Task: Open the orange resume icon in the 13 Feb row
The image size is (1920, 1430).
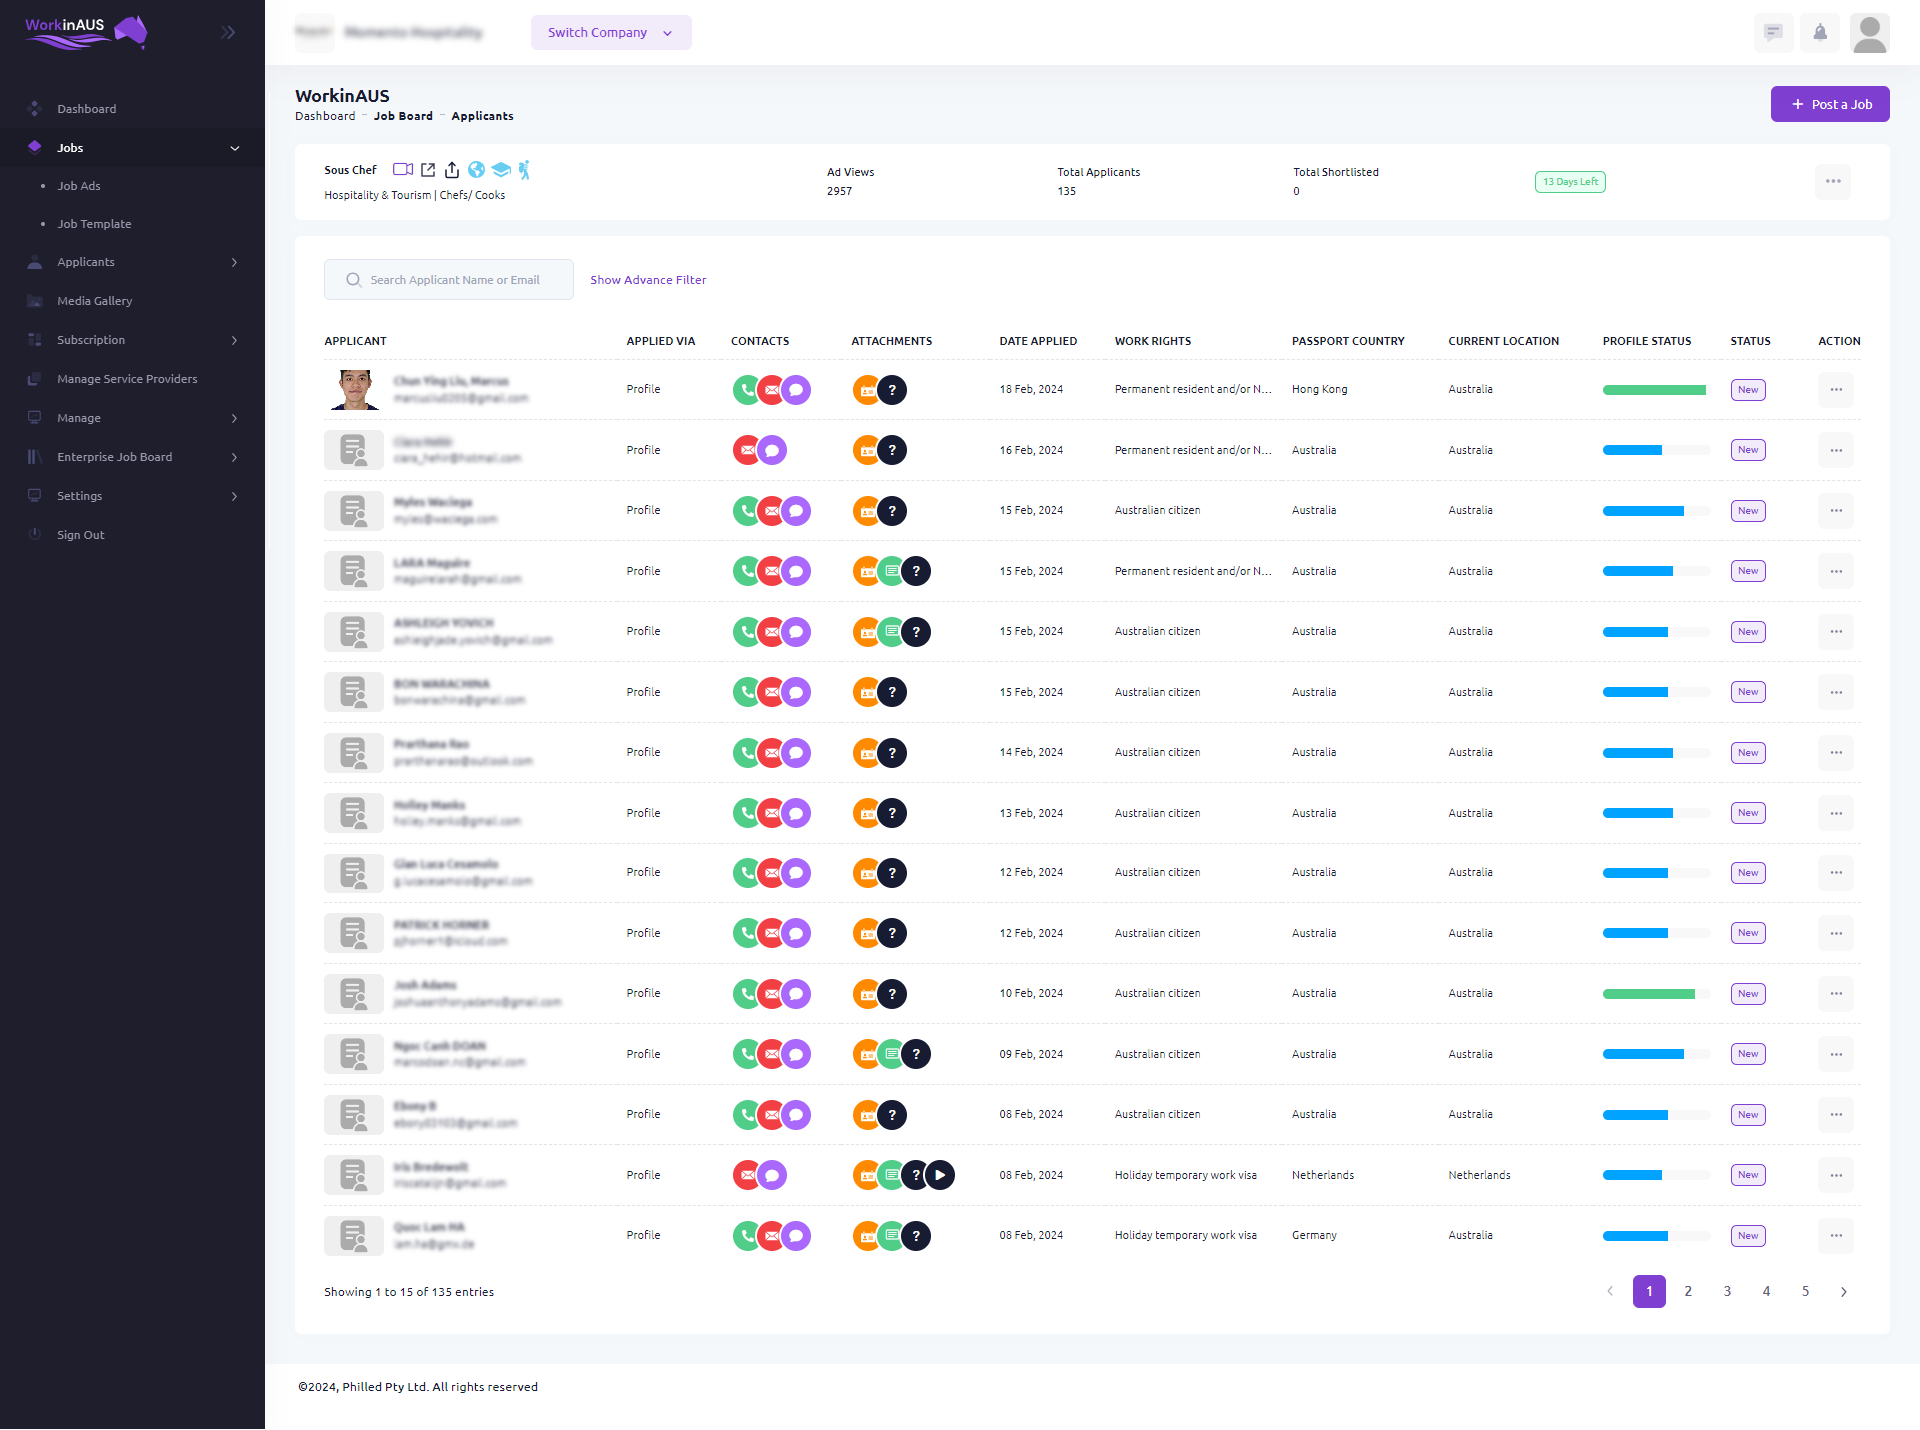Action: coord(867,813)
